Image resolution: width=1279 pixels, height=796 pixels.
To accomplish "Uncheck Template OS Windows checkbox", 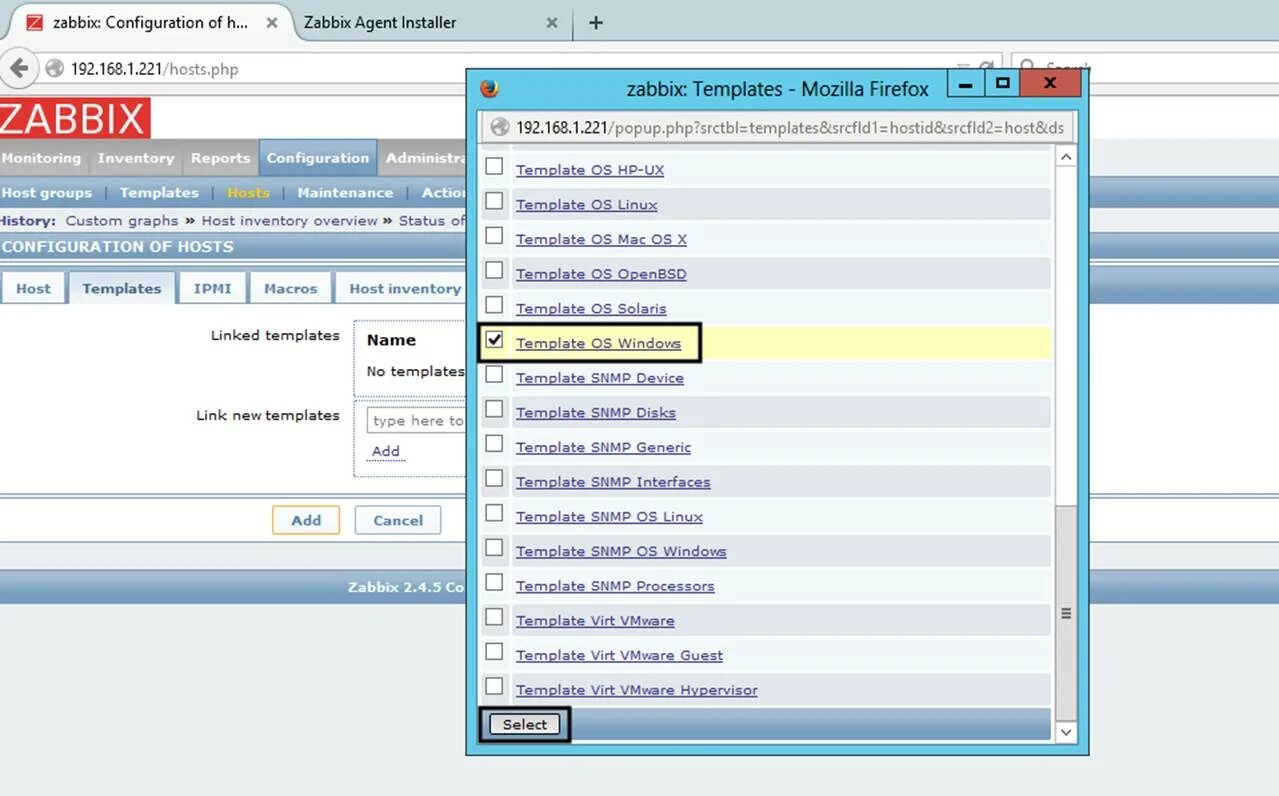I will (494, 340).
